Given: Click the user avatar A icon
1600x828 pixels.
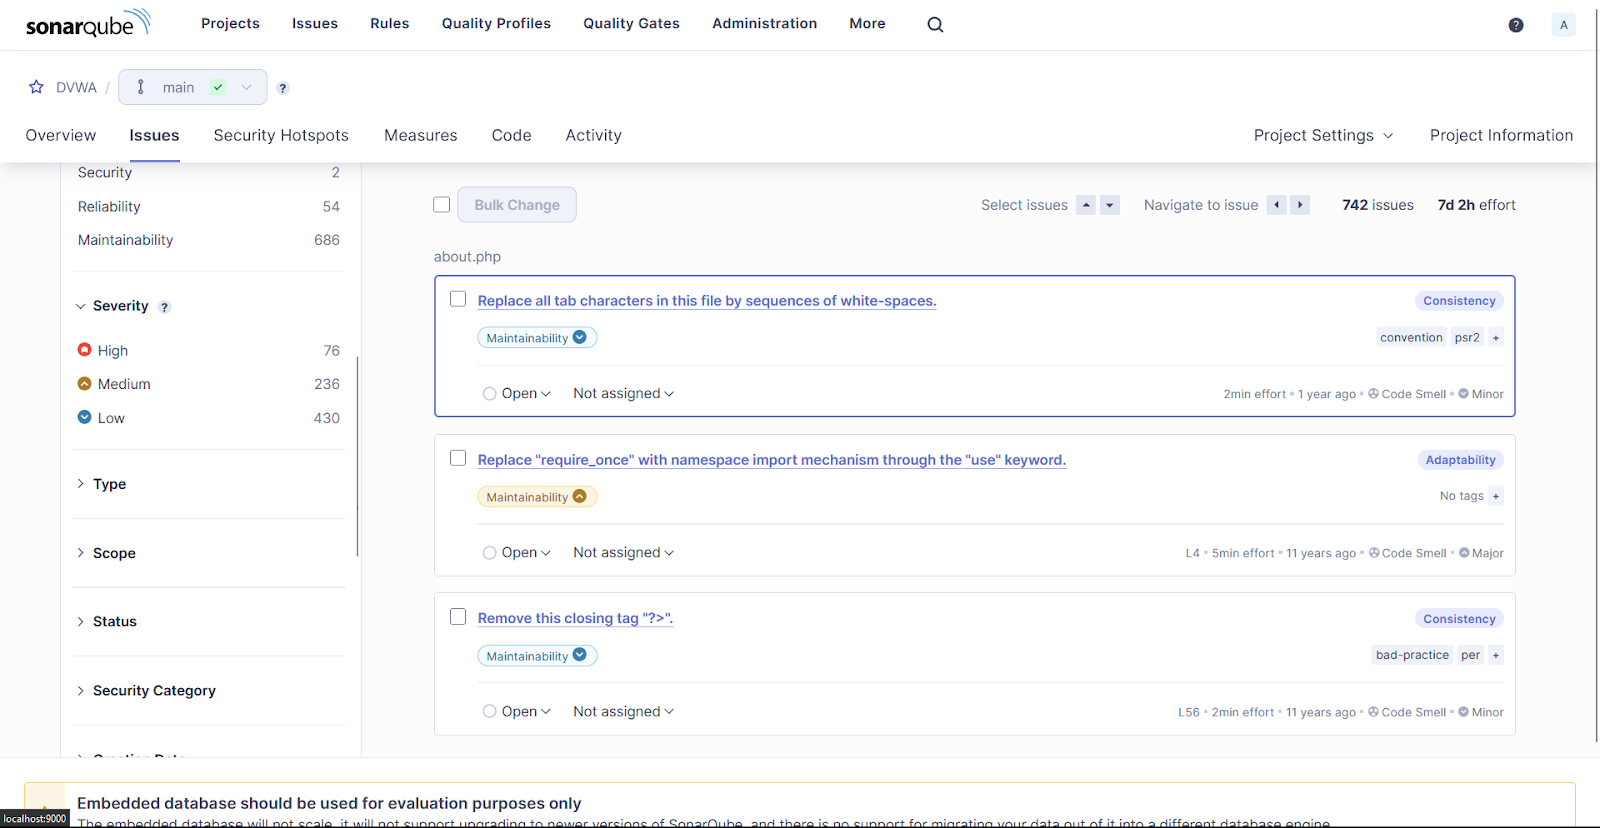Looking at the screenshot, I should tap(1563, 25).
